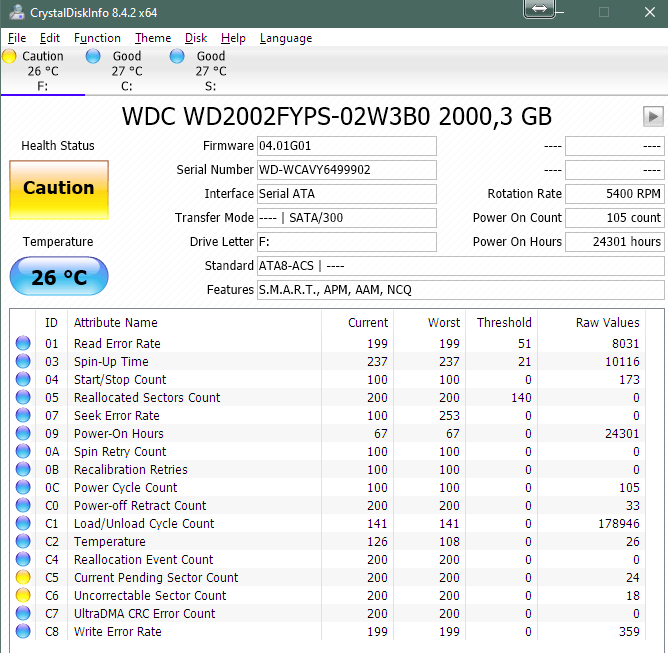Click yellow status dot for Uncorrectable Sector Count
Screen dimensions: 668x653
(x=23, y=595)
